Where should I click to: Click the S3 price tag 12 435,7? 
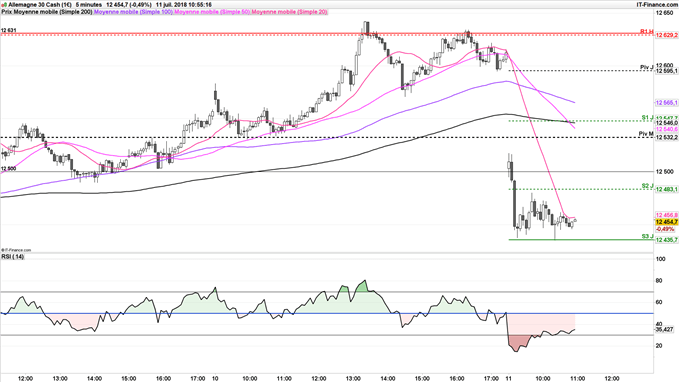666,240
